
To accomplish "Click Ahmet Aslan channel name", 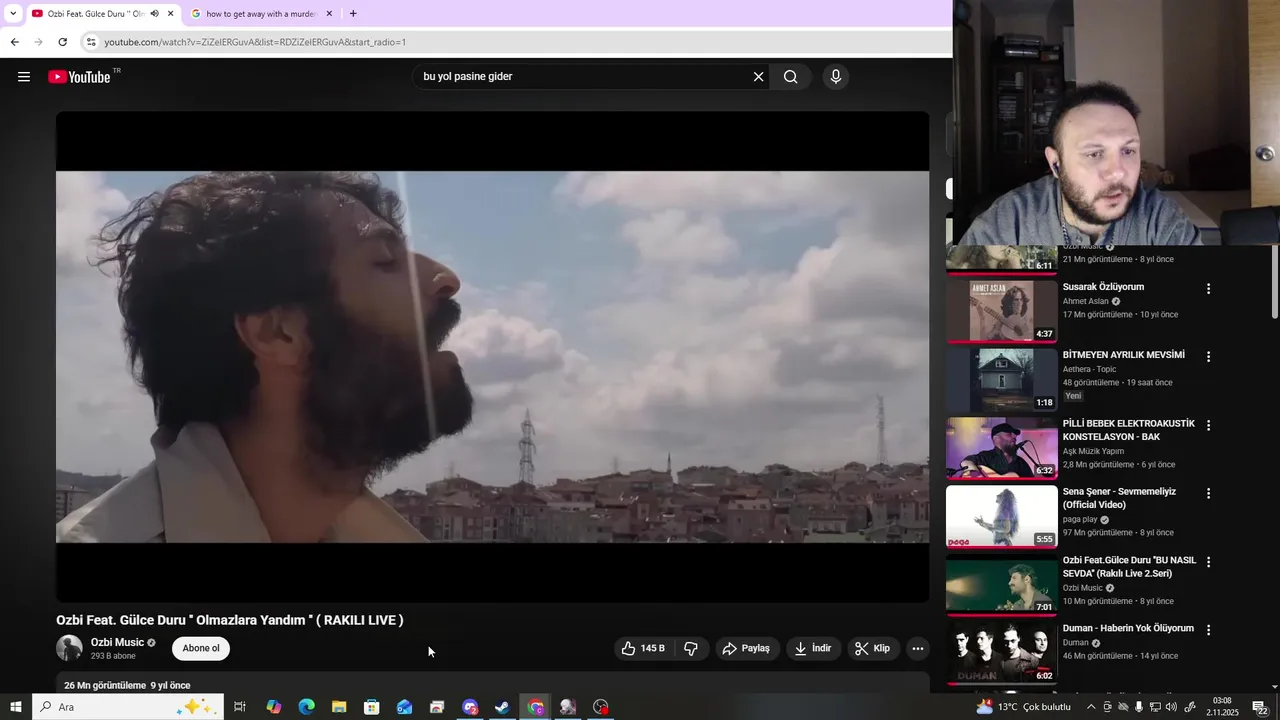I will (1085, 301).
